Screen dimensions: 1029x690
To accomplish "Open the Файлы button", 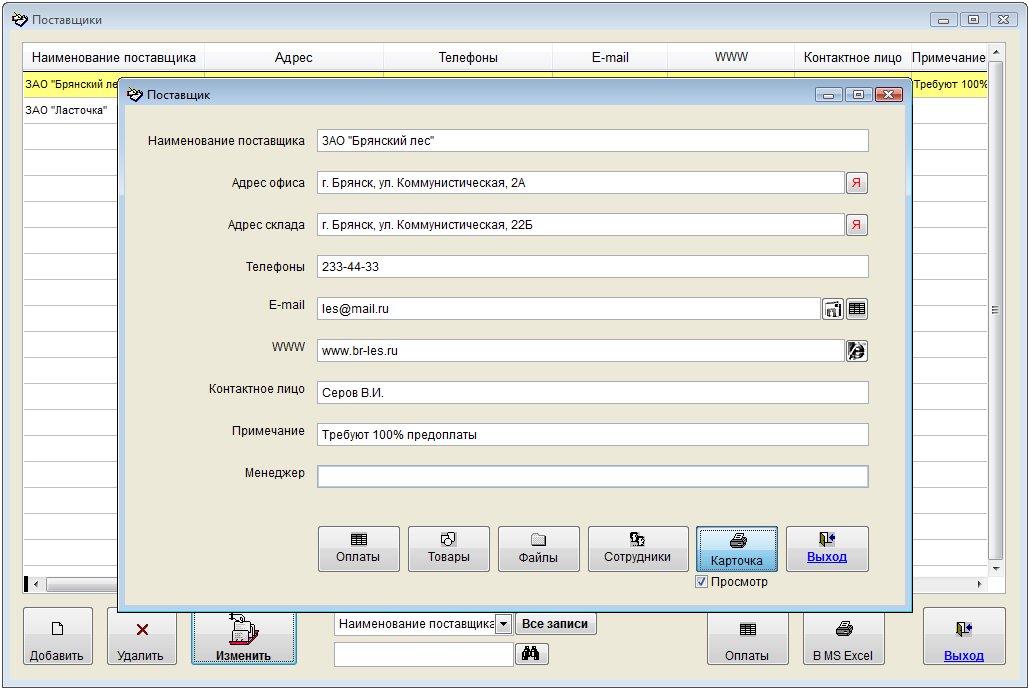I will point(539,549).
